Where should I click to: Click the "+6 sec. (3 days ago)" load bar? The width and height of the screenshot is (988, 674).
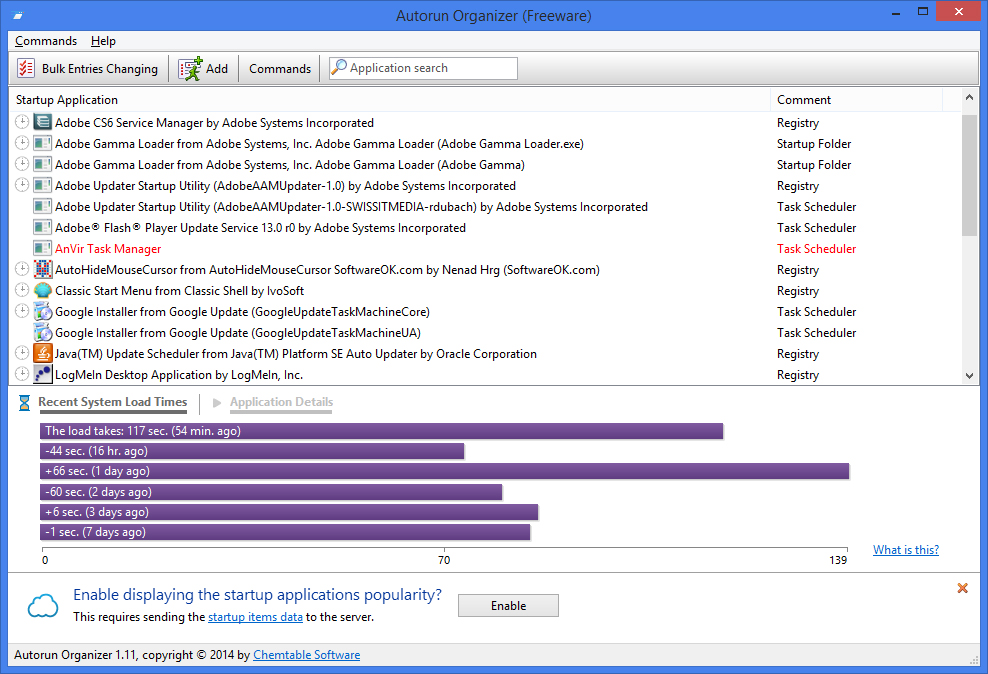(x=289, y=512)
